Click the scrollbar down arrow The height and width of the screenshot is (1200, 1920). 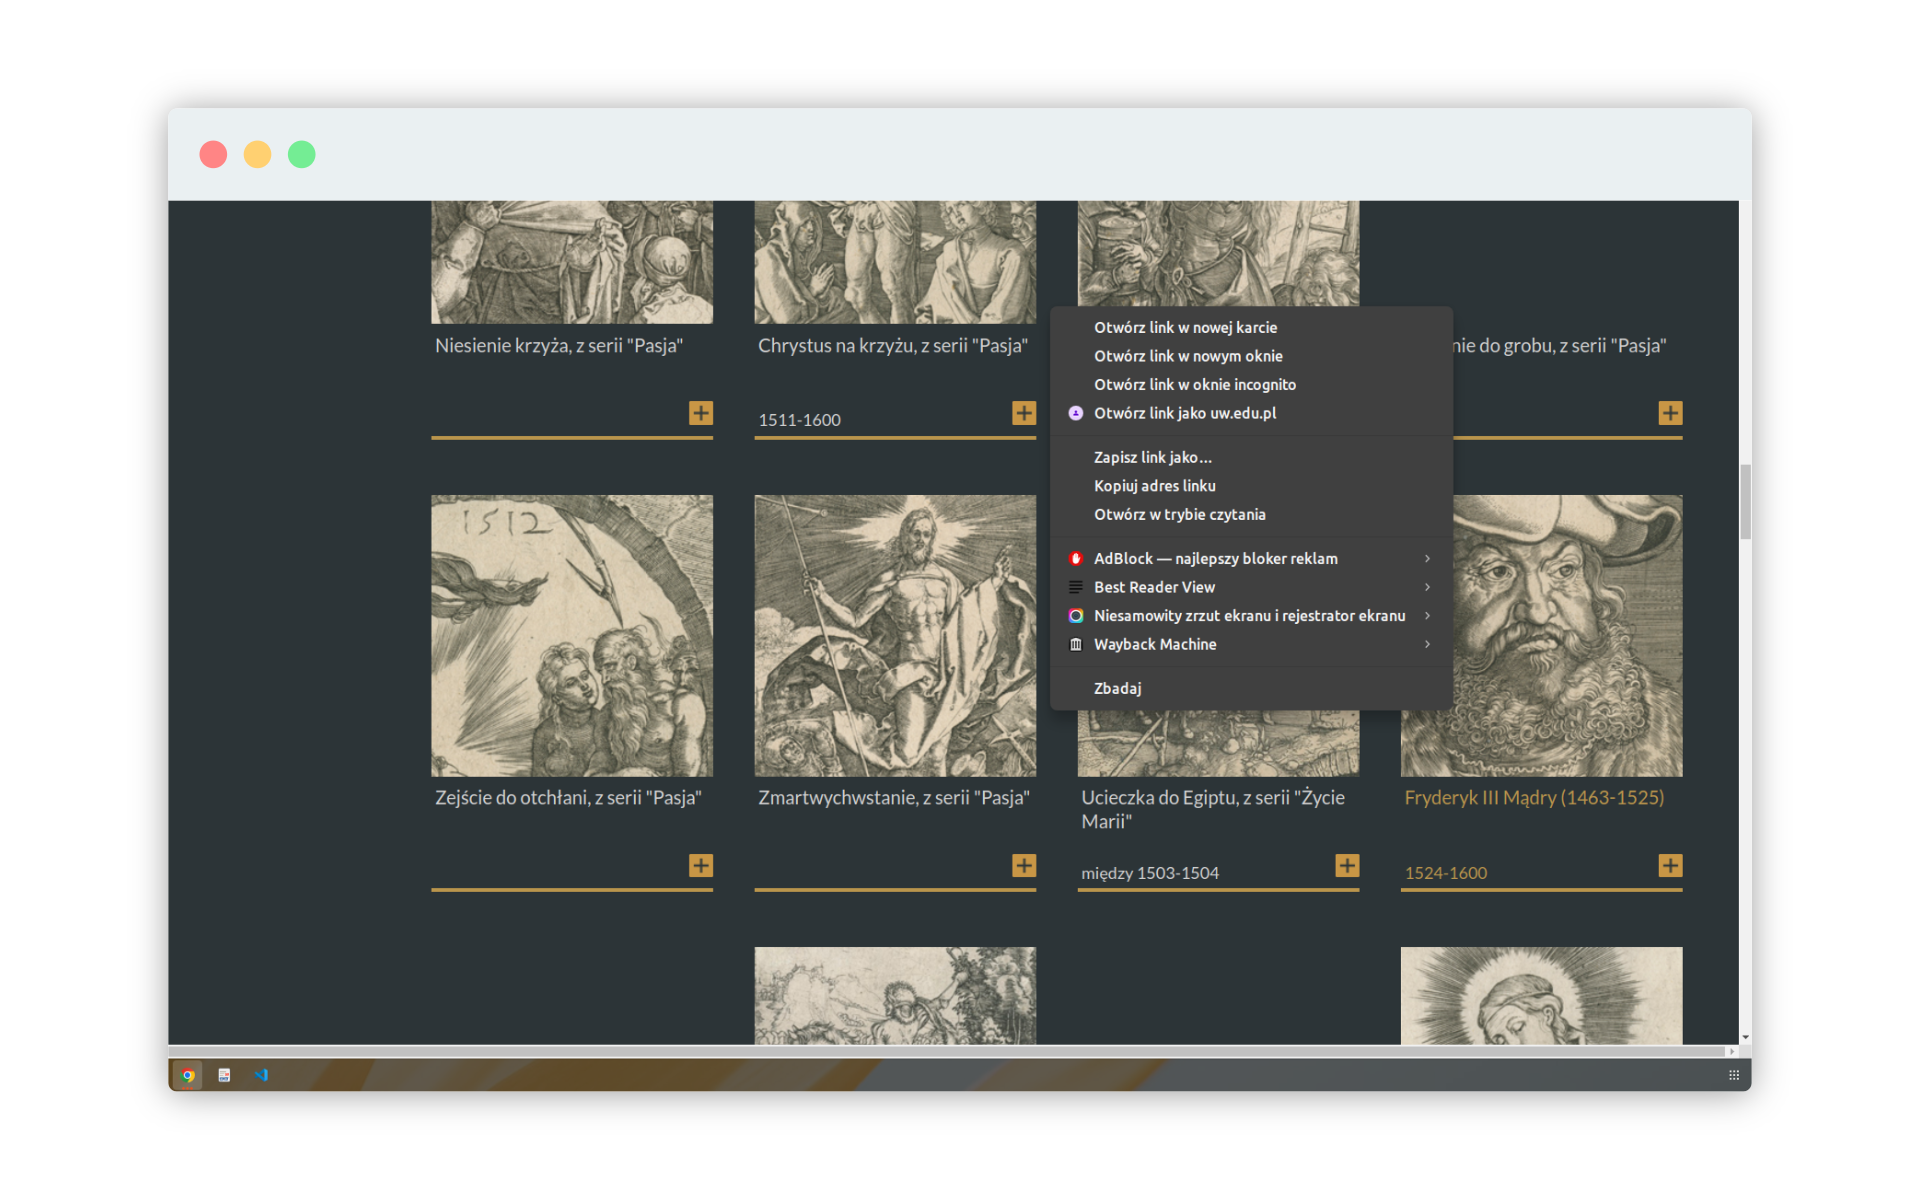[1745, 1038]
